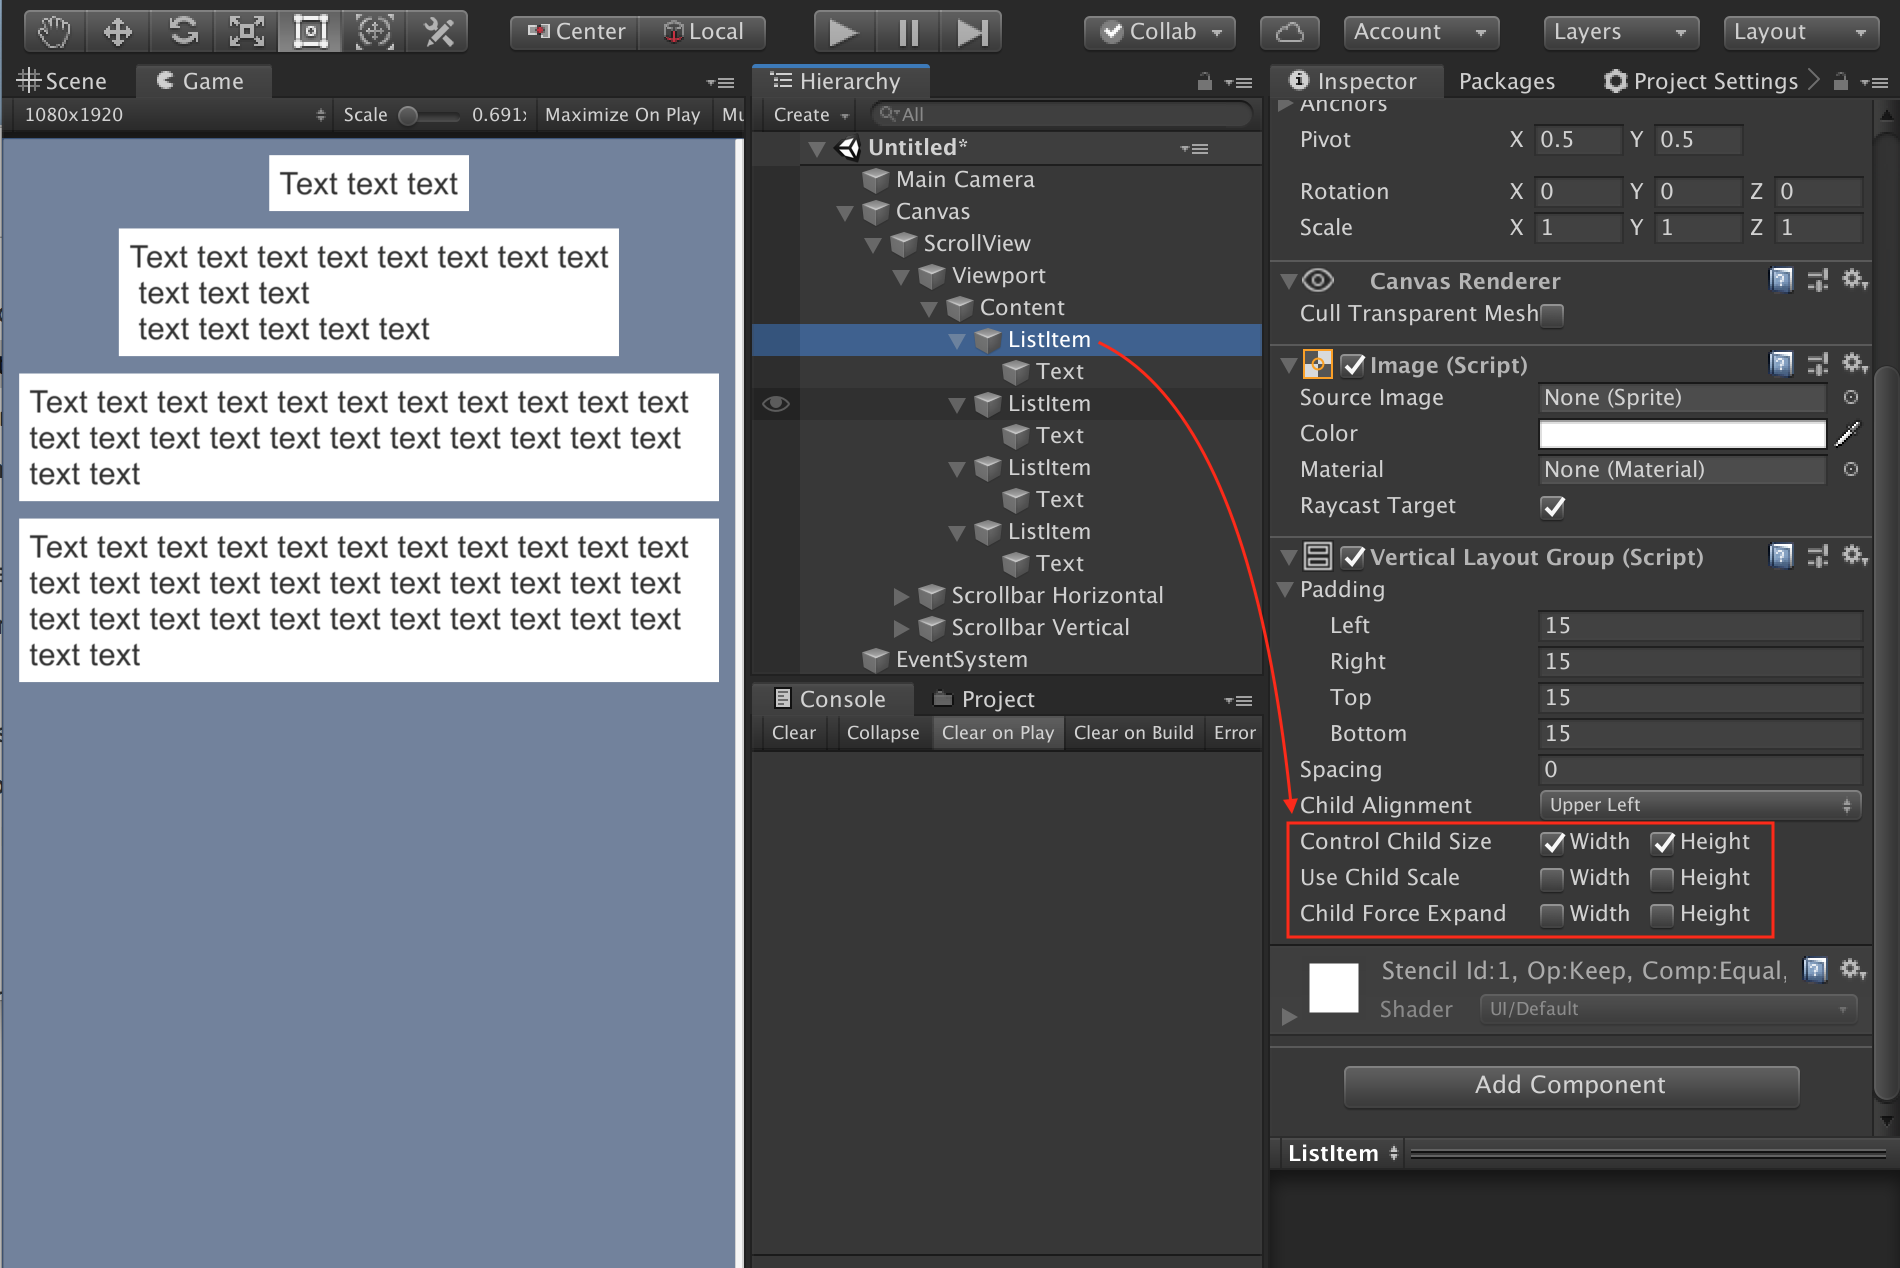The image size is (1900, 1268).
Task: Open the Collab dropdown
Action: click(1160, 32)
